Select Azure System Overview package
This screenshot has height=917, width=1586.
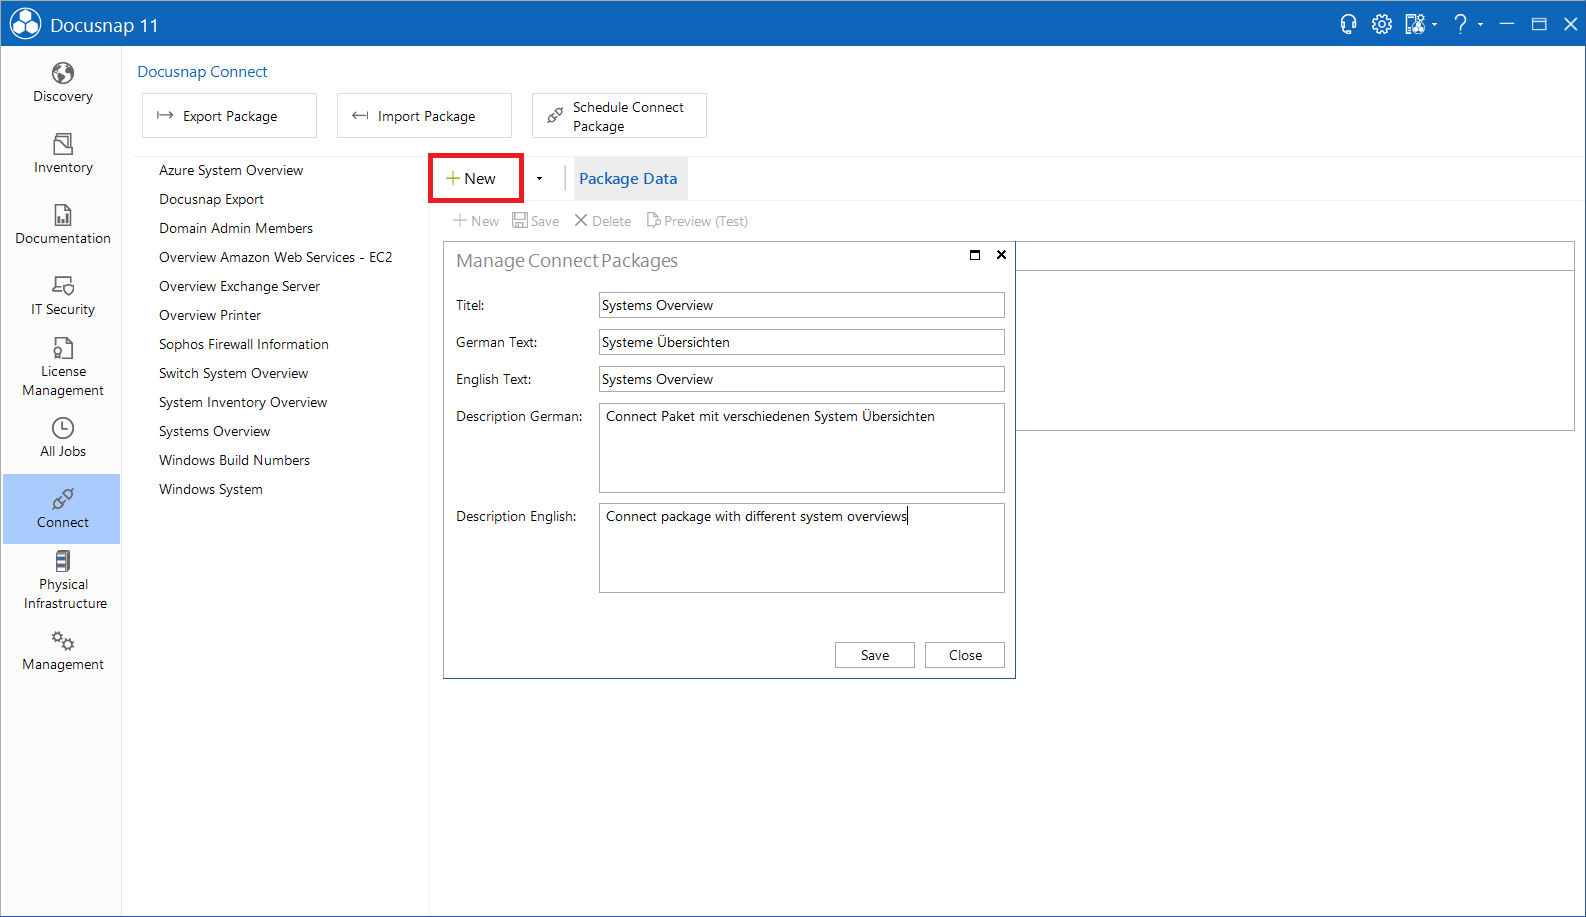(x=231, y=170)
